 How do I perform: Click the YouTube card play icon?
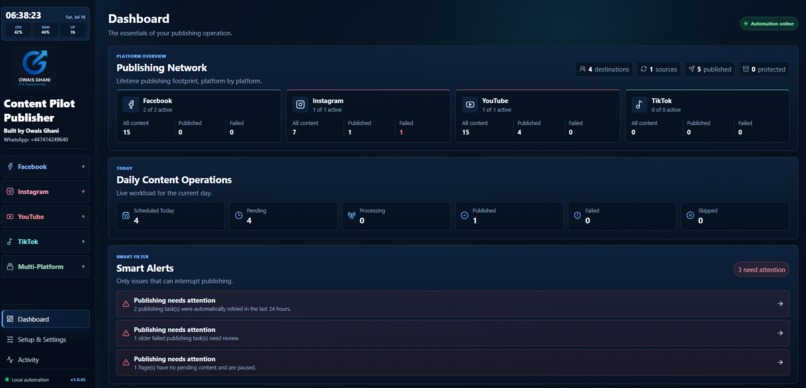click(x=470, y=105)
